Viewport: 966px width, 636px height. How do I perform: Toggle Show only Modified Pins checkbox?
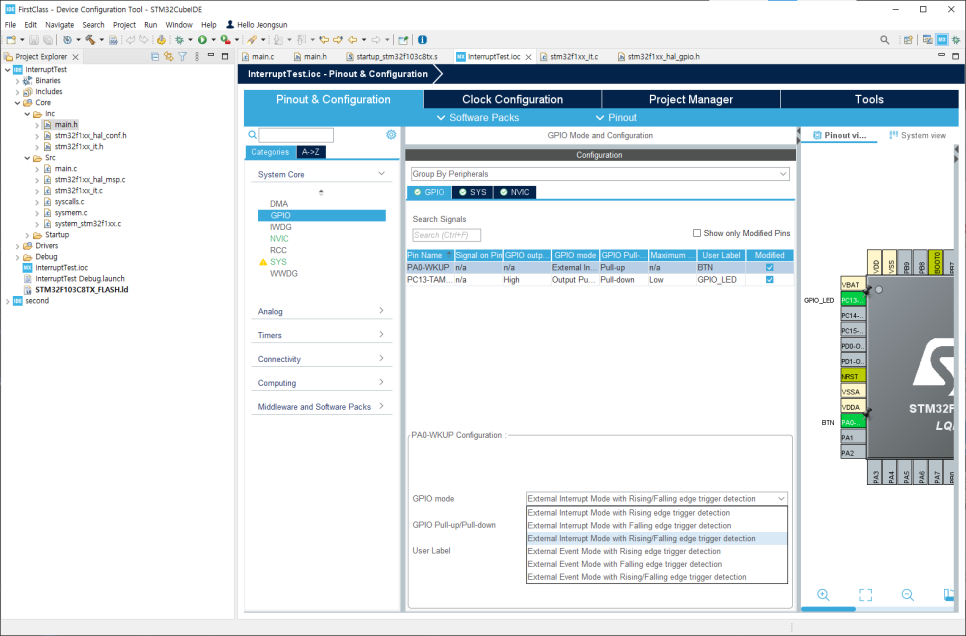697,233
